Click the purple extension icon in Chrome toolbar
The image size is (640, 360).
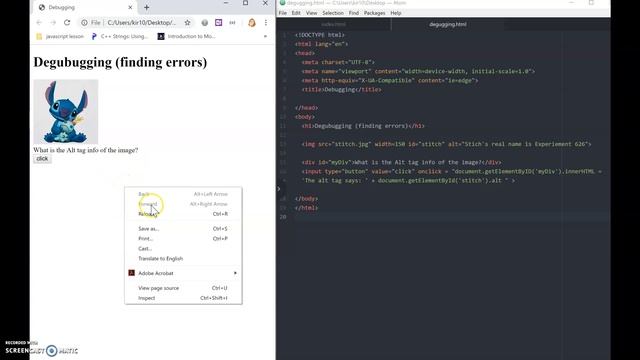(219, 23)
